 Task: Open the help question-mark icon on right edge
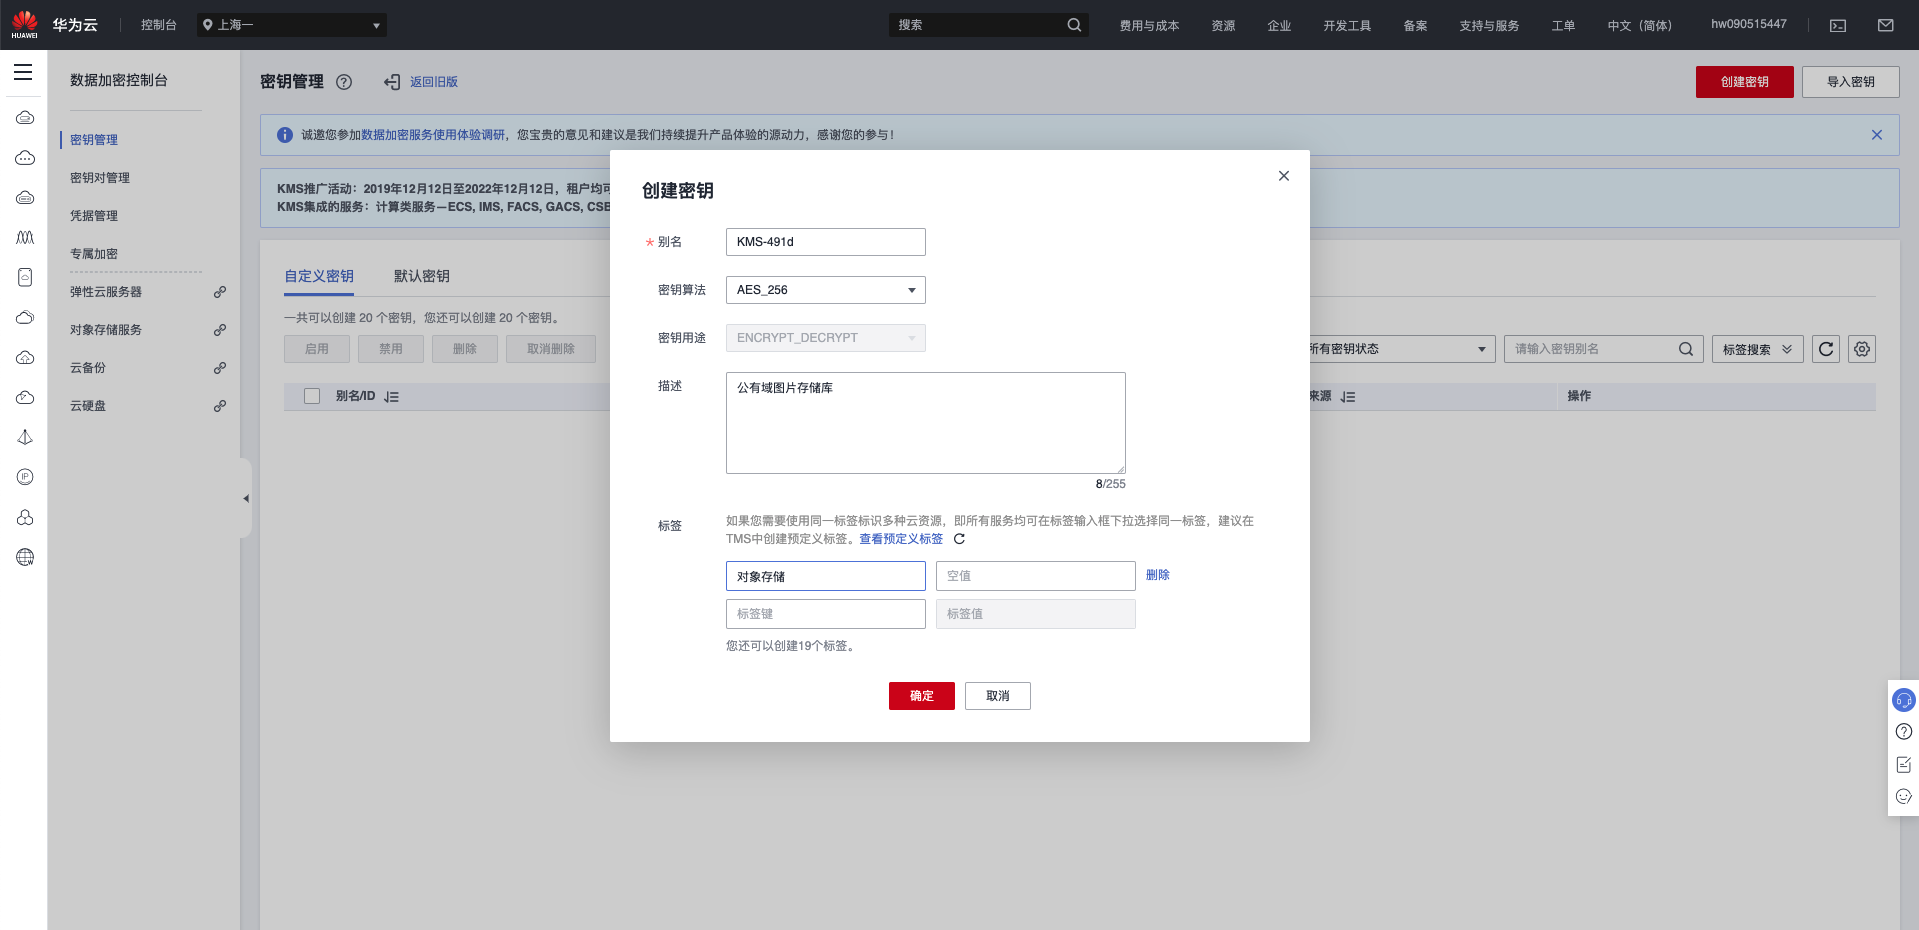point(1903,731)
